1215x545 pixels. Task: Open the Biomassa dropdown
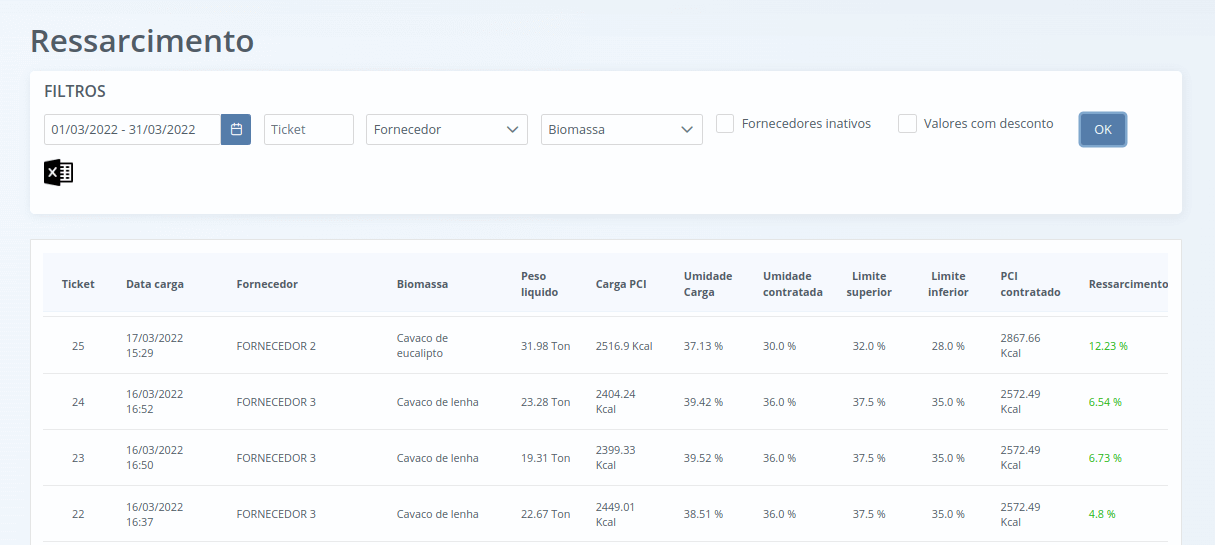pyautogui.click(x=622, y=129)
